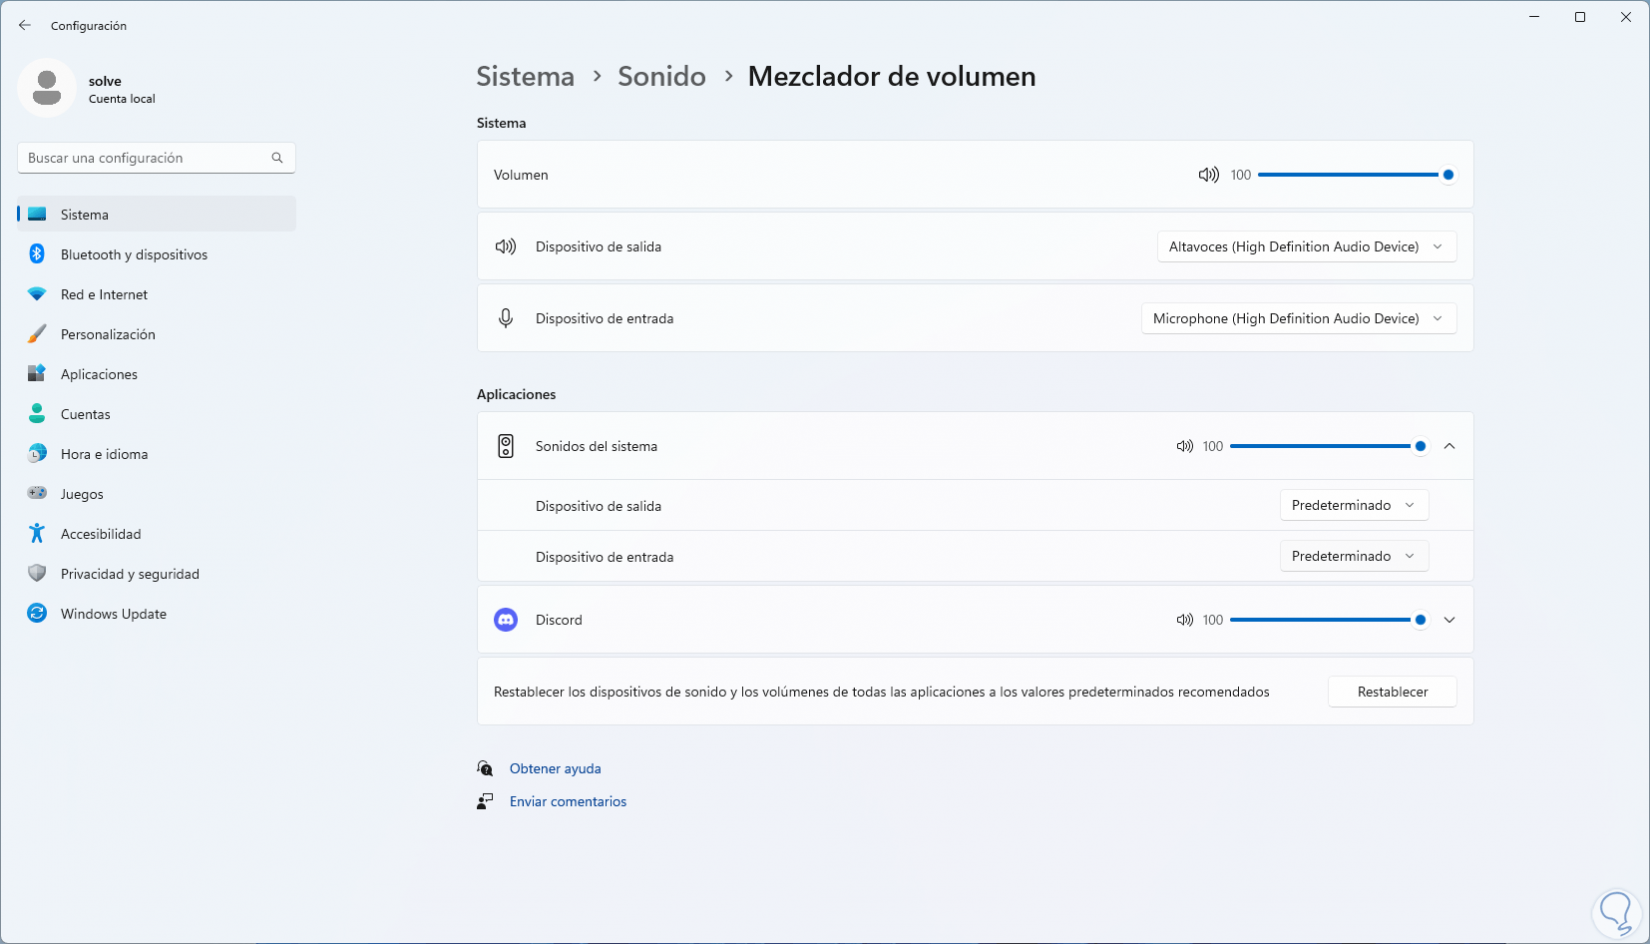
Task: Mute Sonidos del sistema speaker icon
Action: coord(1185,447)
